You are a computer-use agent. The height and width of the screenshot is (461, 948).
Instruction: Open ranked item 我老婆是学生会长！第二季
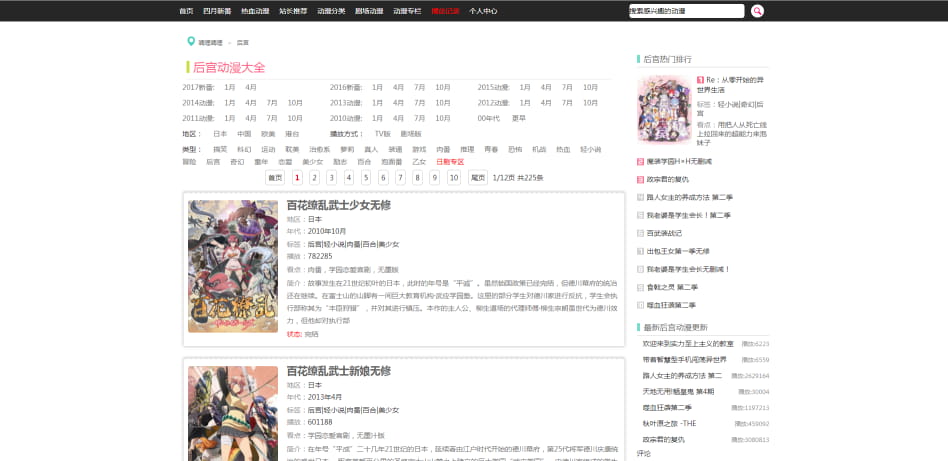tap(689, 215)
